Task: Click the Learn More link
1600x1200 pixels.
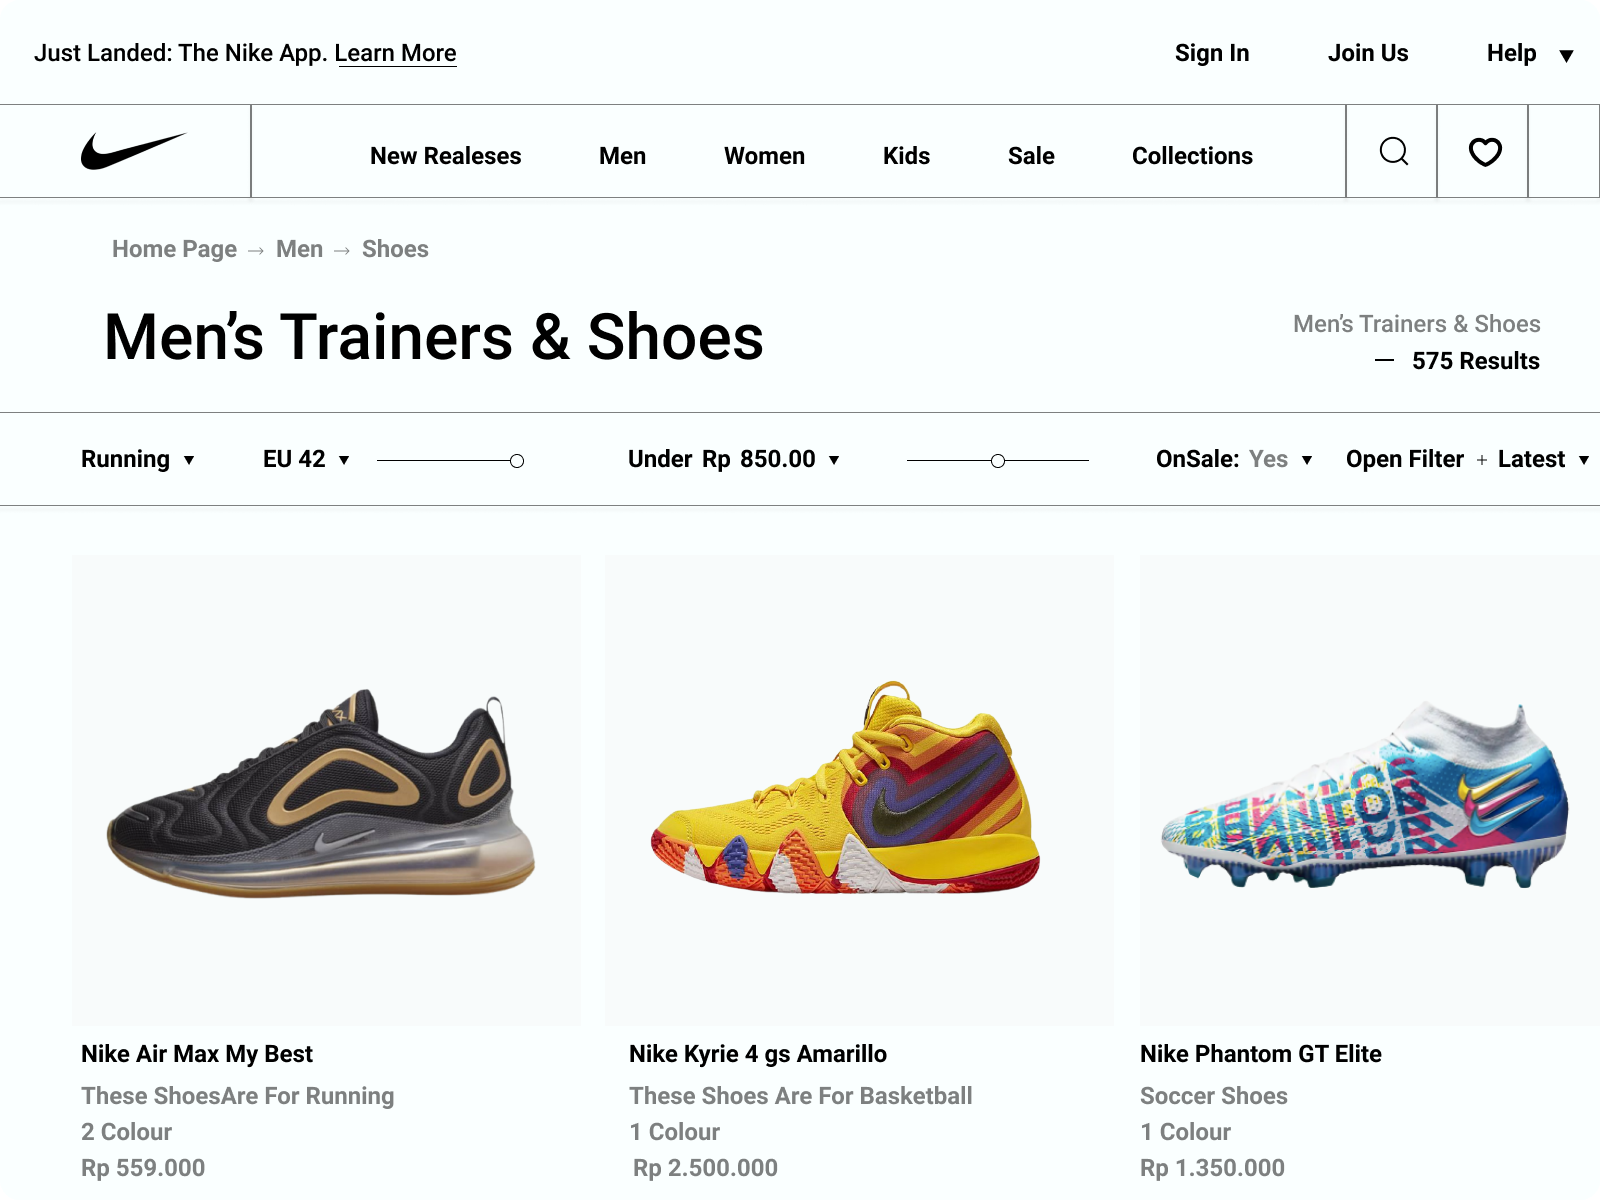Action: tap(395, 53)
